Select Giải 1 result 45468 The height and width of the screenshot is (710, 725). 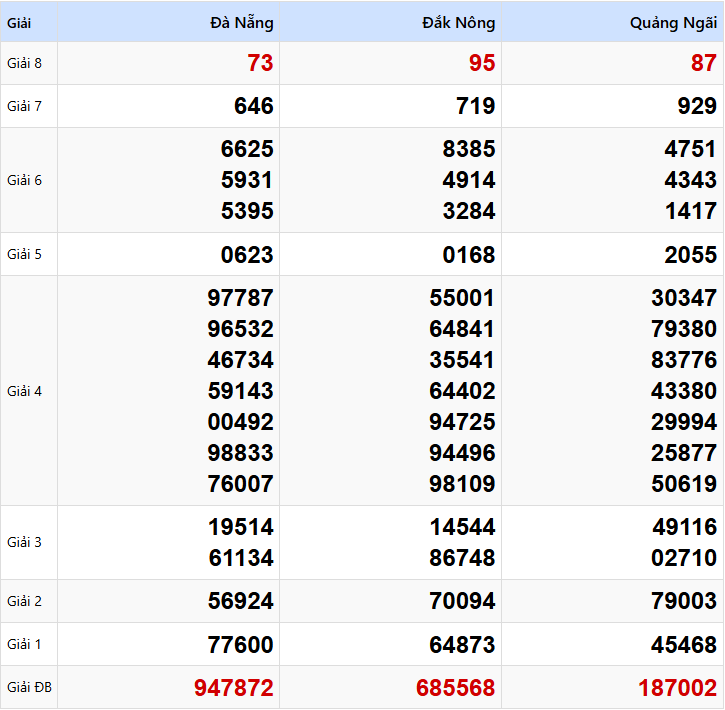tap(684, 644)
